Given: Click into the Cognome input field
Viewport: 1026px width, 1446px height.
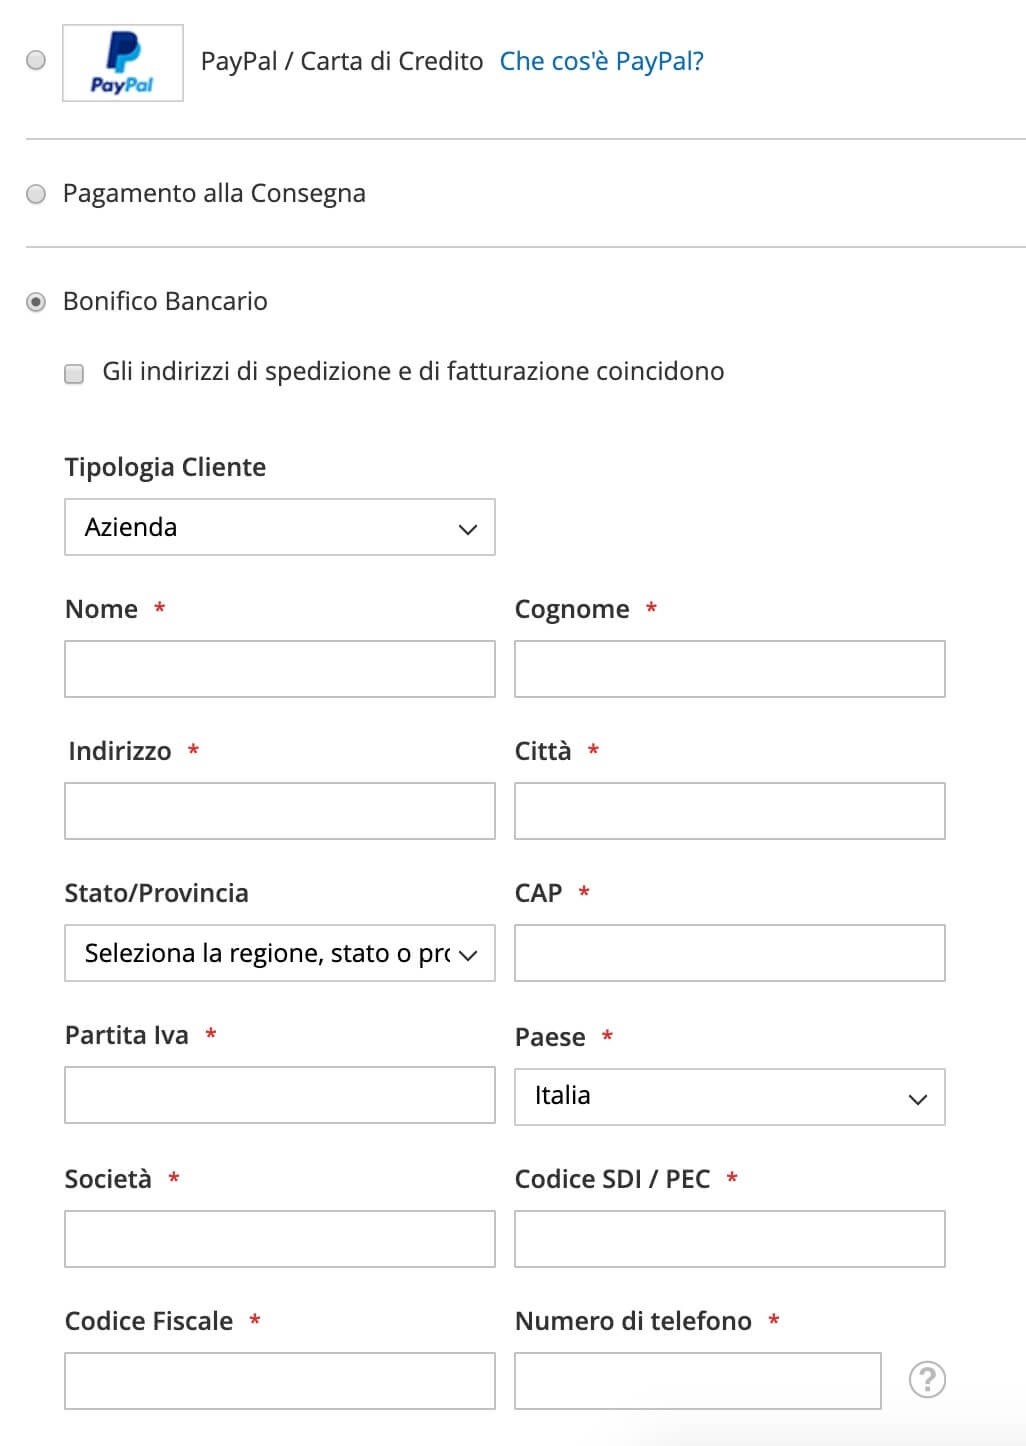Looking at the screenshot, I should point(730,669).
